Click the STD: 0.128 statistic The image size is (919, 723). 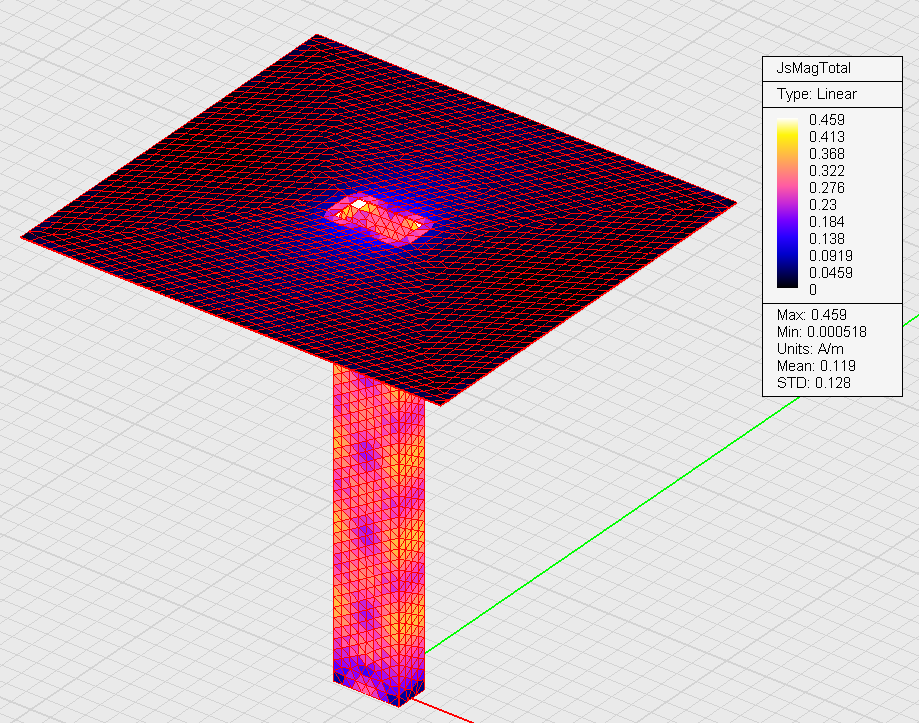(813, 383)
